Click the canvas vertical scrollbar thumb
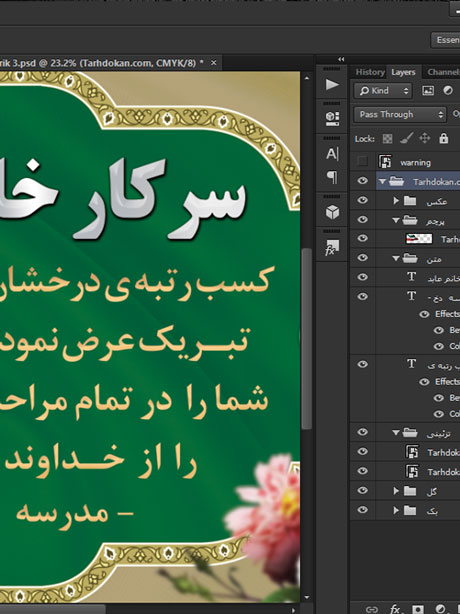Viewport: 460px width, 614px height. 307,339
